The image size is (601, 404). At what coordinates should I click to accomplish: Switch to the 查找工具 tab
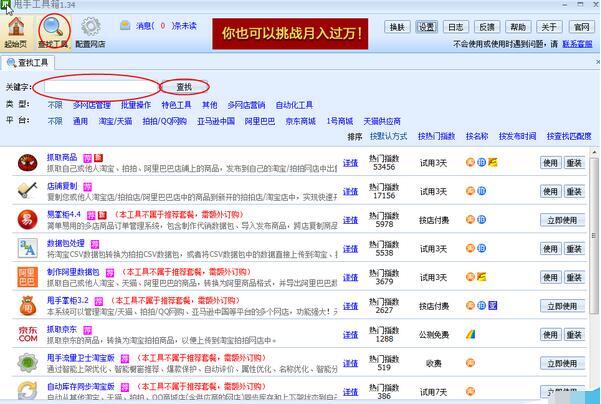[x=28, y=62]
